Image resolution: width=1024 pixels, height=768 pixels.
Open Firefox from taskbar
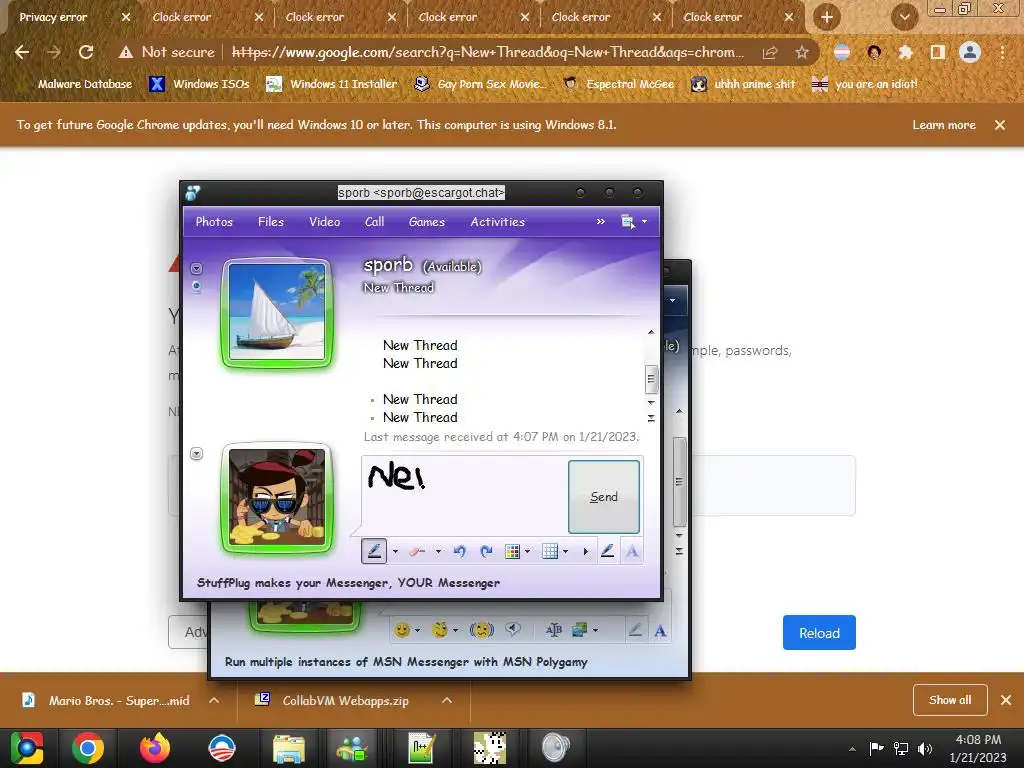coord(155,748)
